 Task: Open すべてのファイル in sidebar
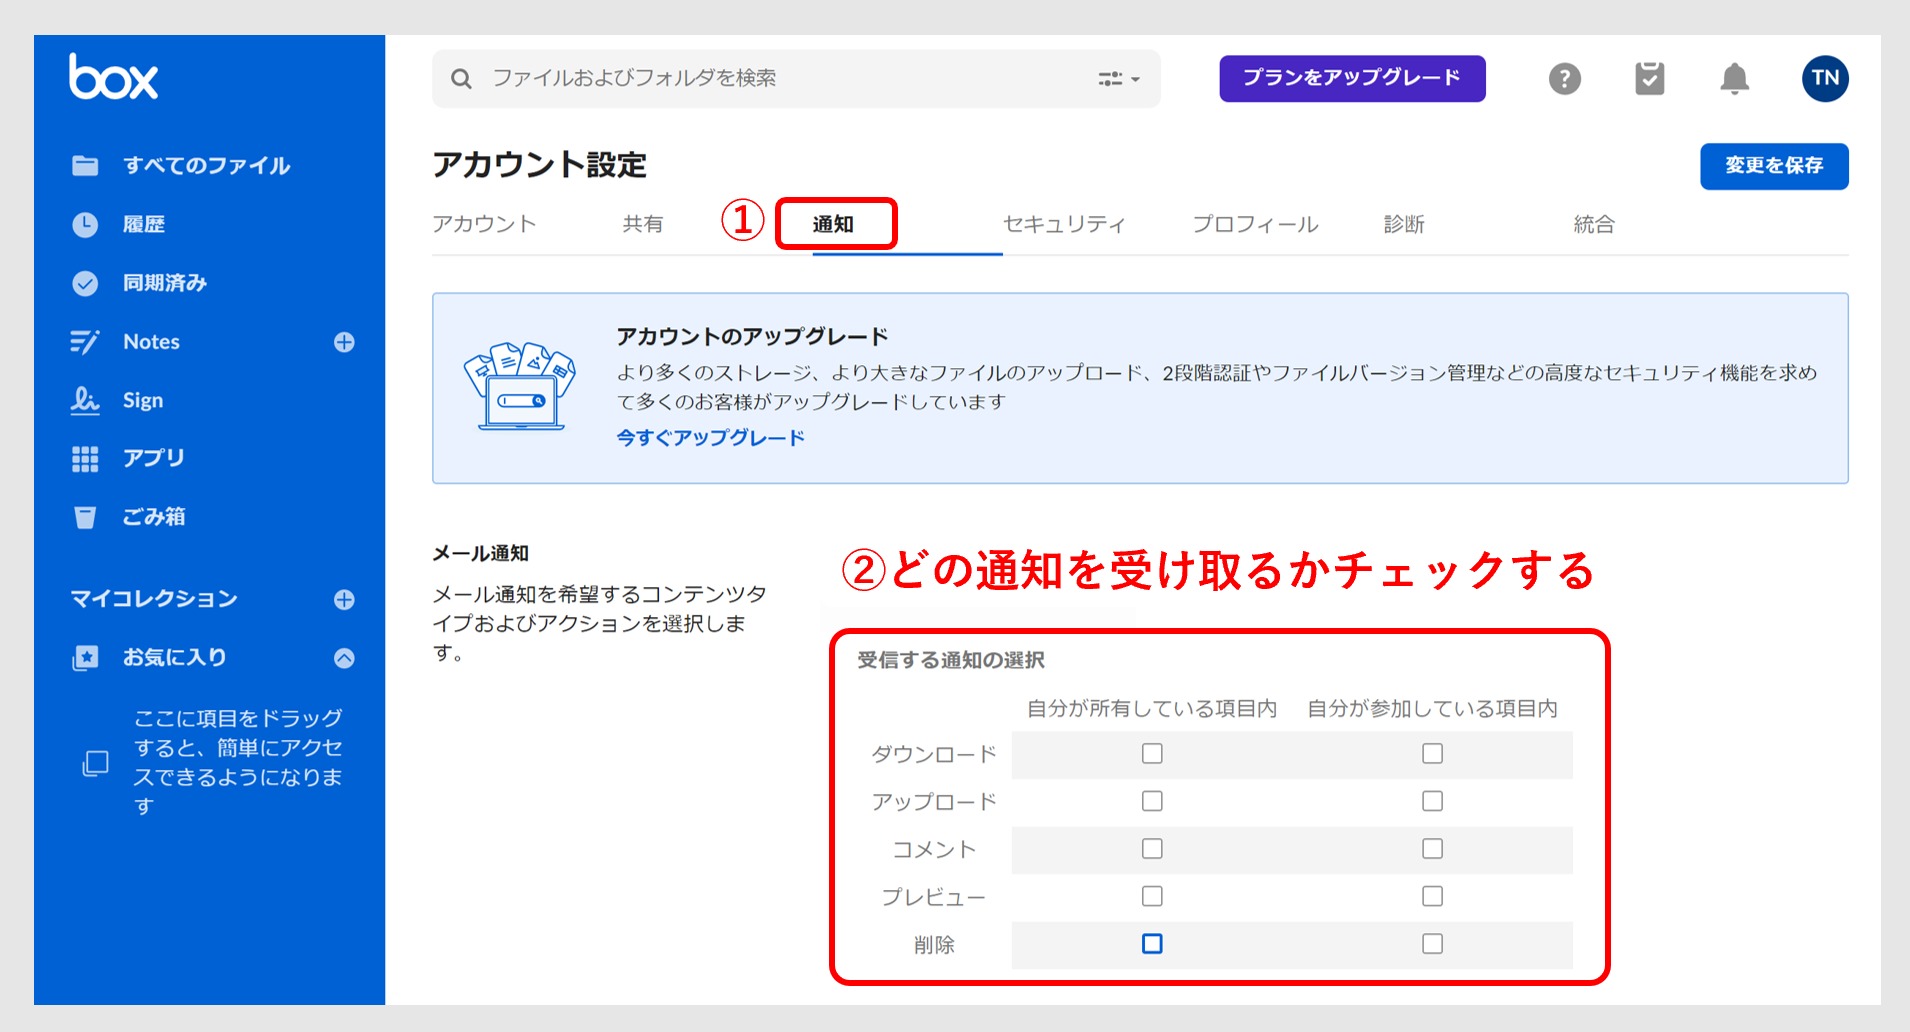[x=207, y=166]
